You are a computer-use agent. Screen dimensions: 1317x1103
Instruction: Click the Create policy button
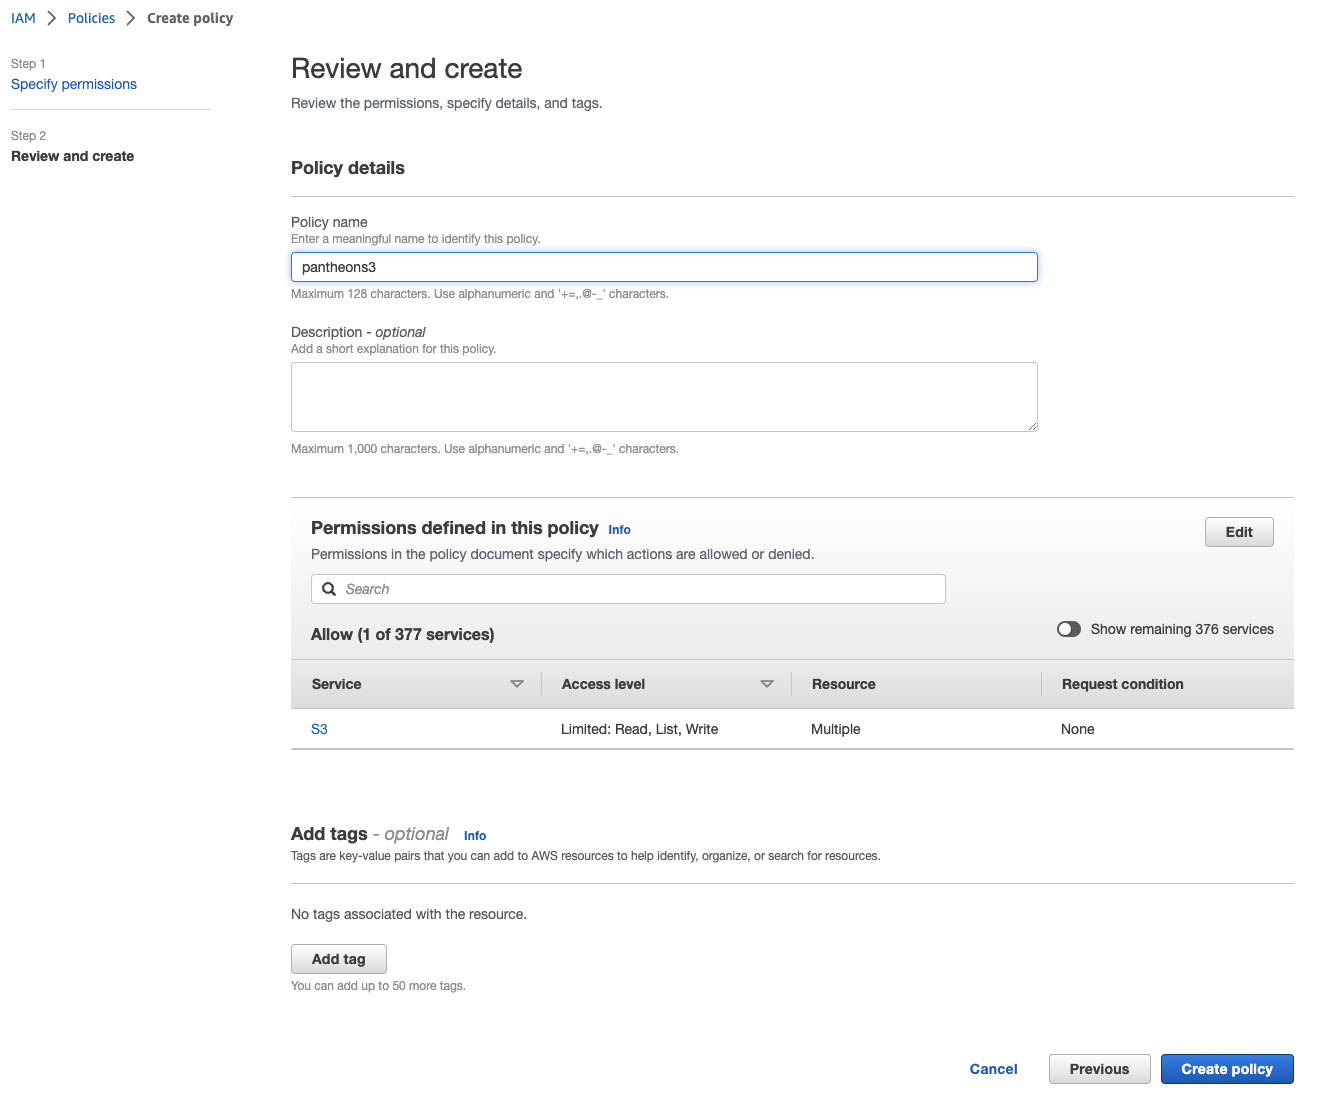tap(1227, 1068)
